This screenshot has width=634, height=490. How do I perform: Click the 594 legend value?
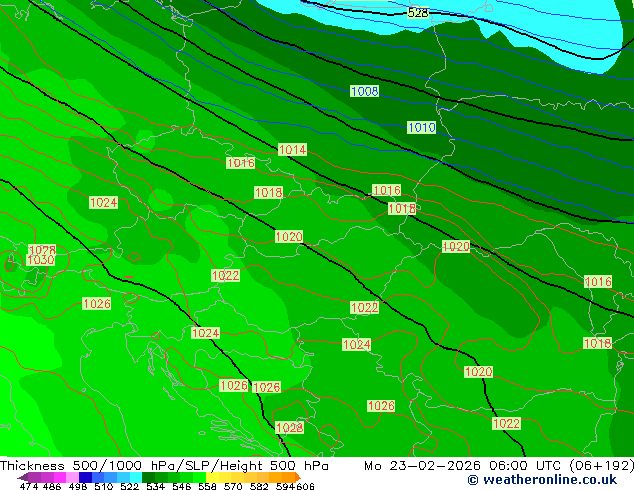click(x=285, y=486)
